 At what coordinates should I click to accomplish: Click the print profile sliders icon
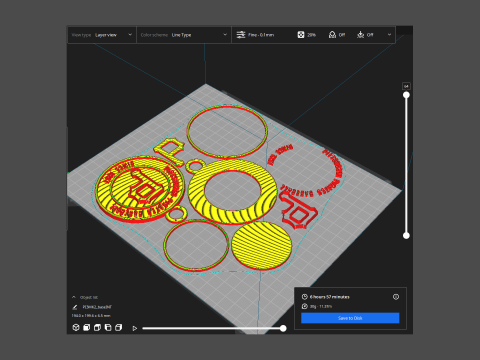pyautogui.click(x=241, y=35)
